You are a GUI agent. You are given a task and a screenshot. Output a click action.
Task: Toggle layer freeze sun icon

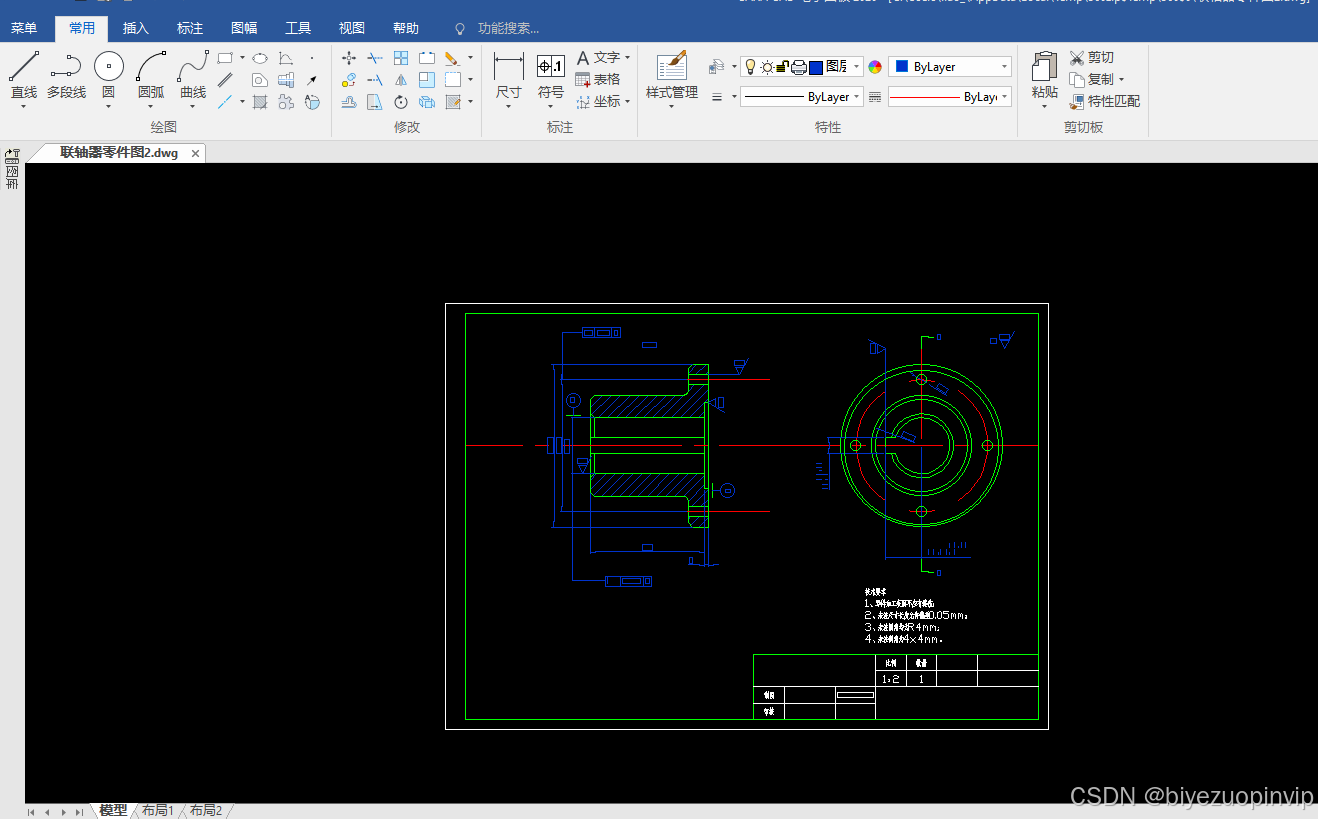767,67
